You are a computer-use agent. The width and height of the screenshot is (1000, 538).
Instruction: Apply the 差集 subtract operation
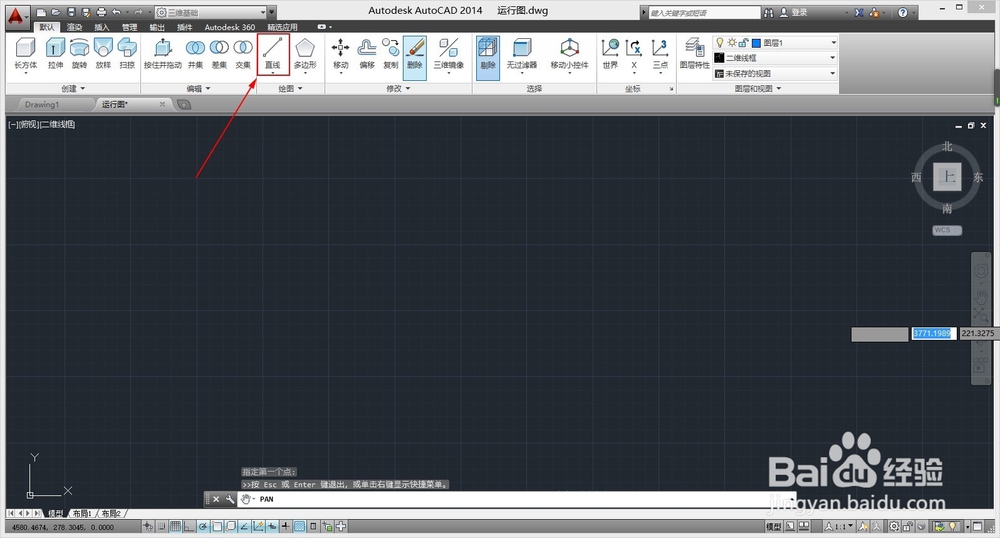219,54
